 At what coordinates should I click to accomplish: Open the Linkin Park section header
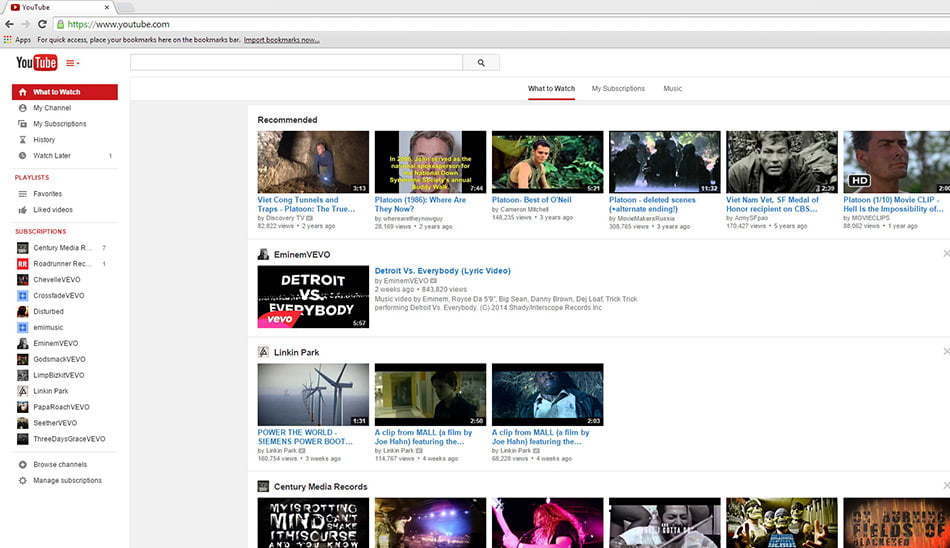(296, 352)
